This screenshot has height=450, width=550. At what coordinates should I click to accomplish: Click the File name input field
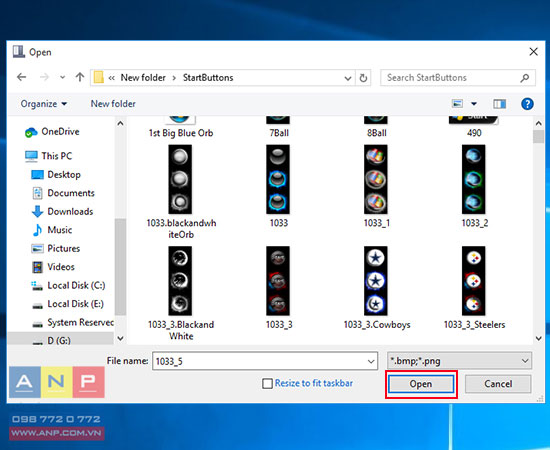[x=265, y=361]
